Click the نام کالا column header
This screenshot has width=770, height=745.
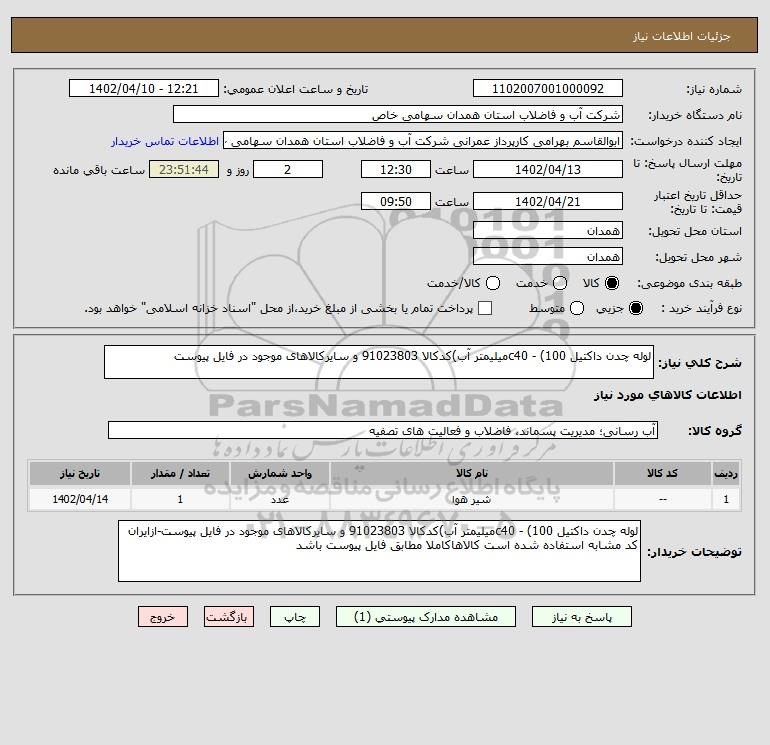point(471,473)
